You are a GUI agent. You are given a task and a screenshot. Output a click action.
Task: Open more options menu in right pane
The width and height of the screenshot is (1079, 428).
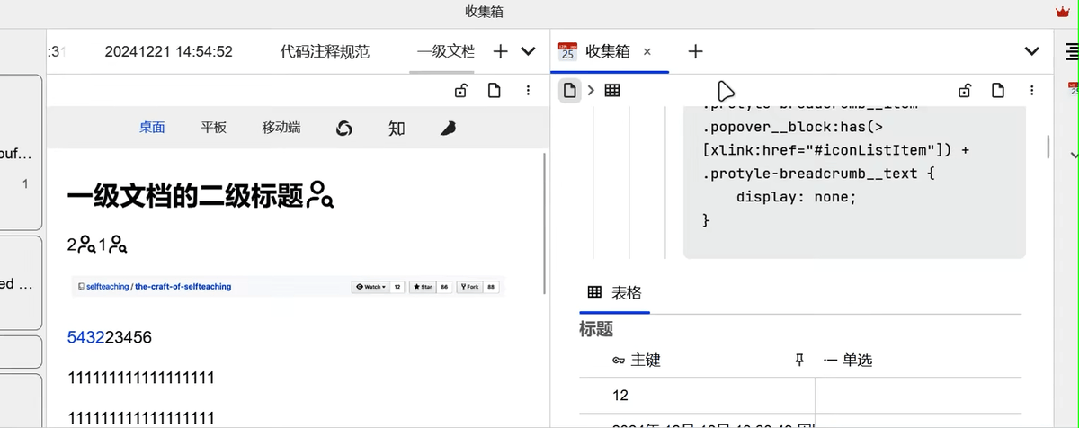pyautogui.click(x=1032, y=90)
